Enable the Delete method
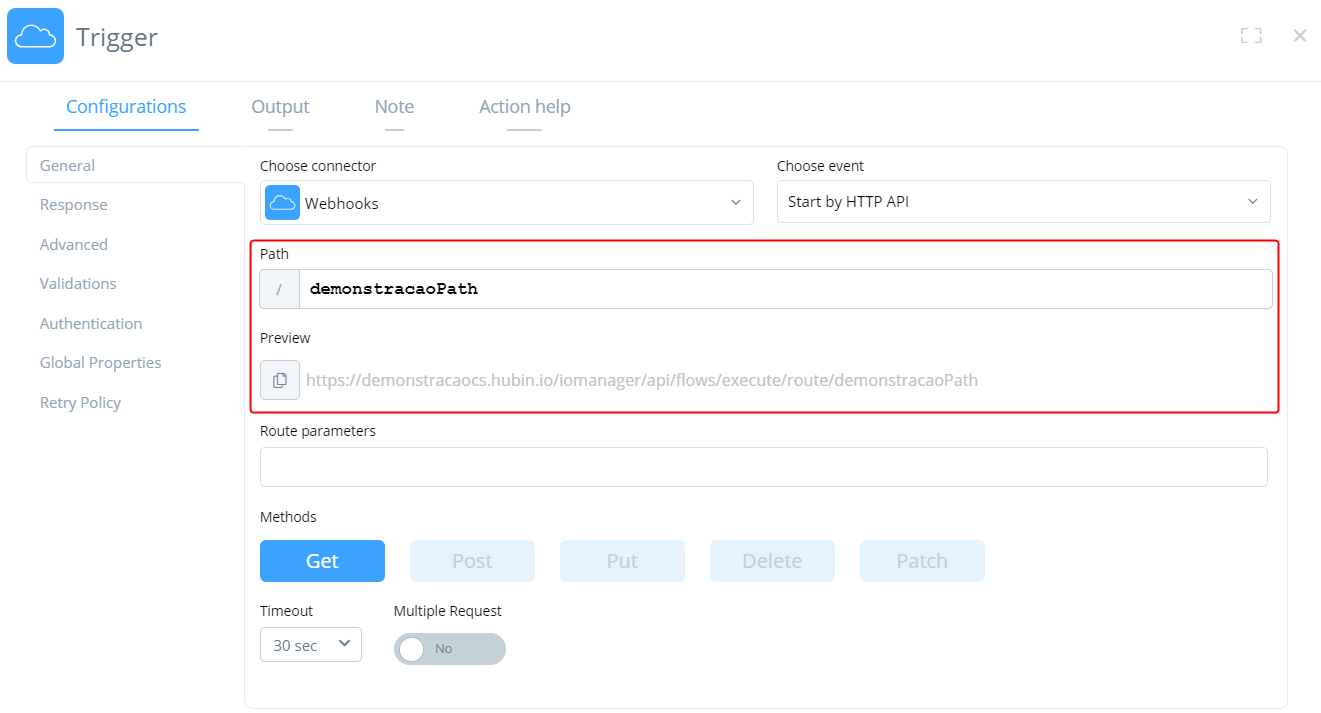This screenshot has height=713, width=1321. 772,560
